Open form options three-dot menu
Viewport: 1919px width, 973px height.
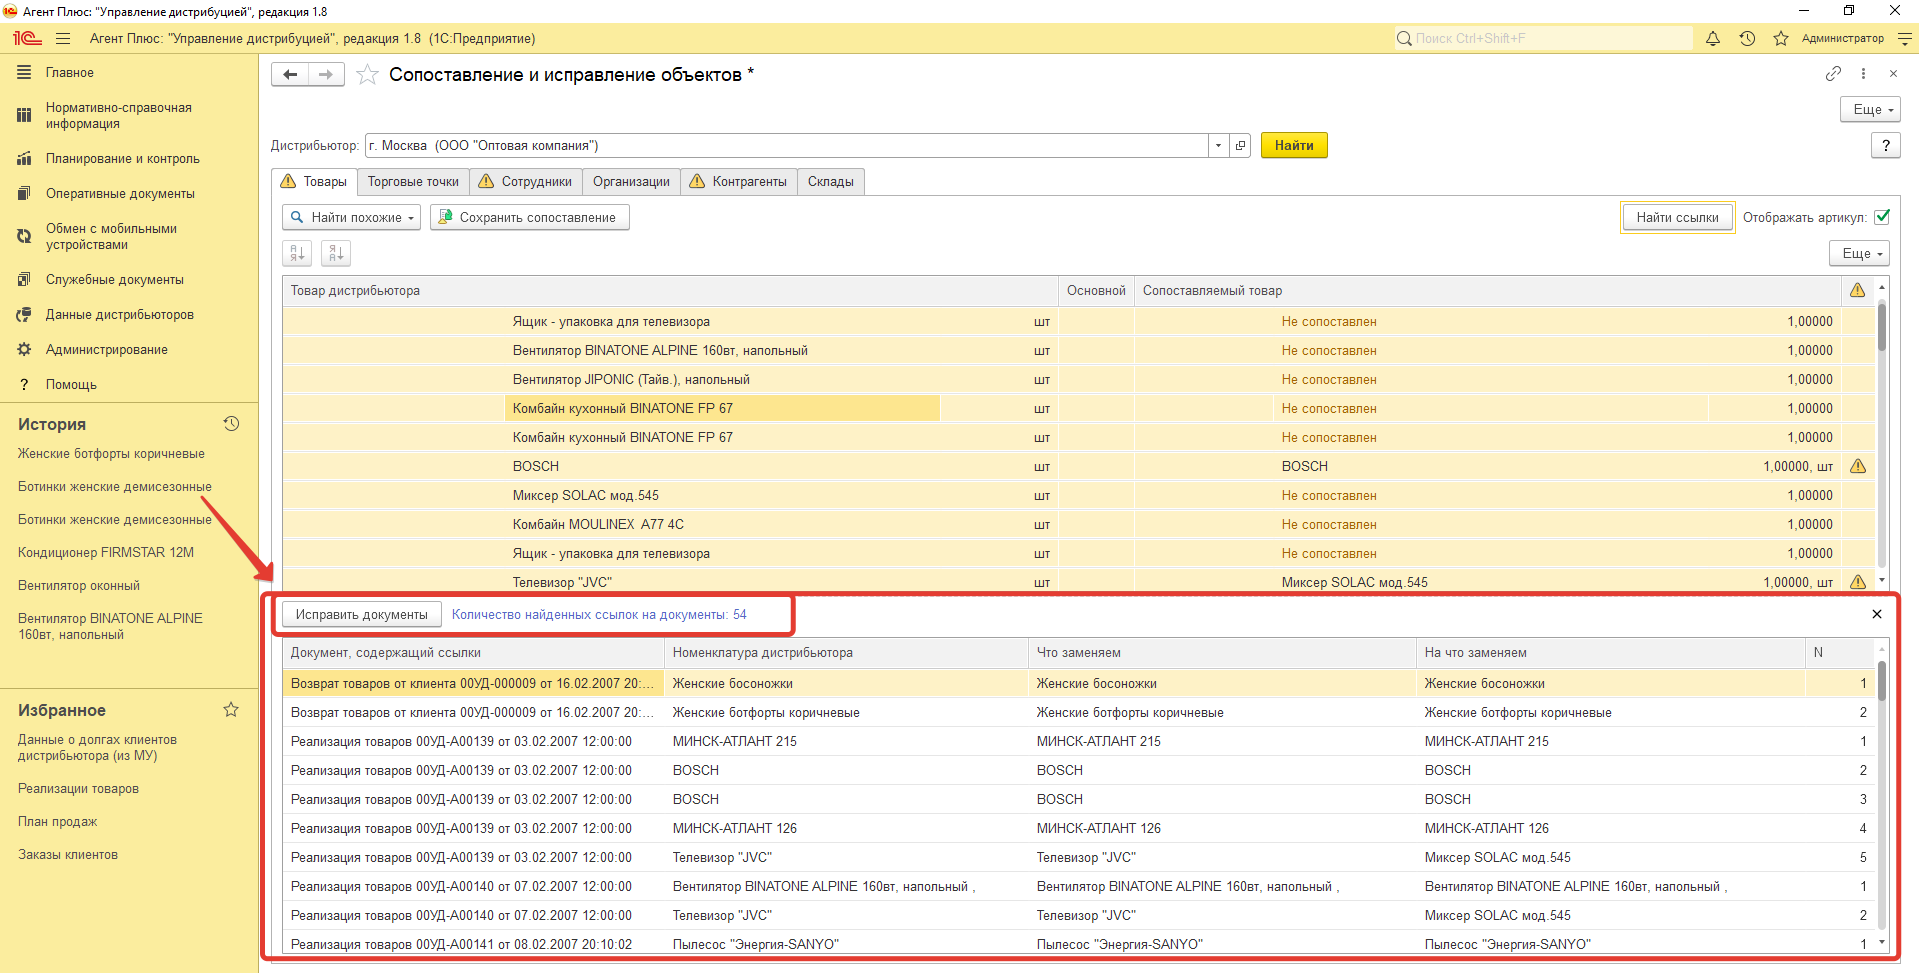[x=1863, y=73]
